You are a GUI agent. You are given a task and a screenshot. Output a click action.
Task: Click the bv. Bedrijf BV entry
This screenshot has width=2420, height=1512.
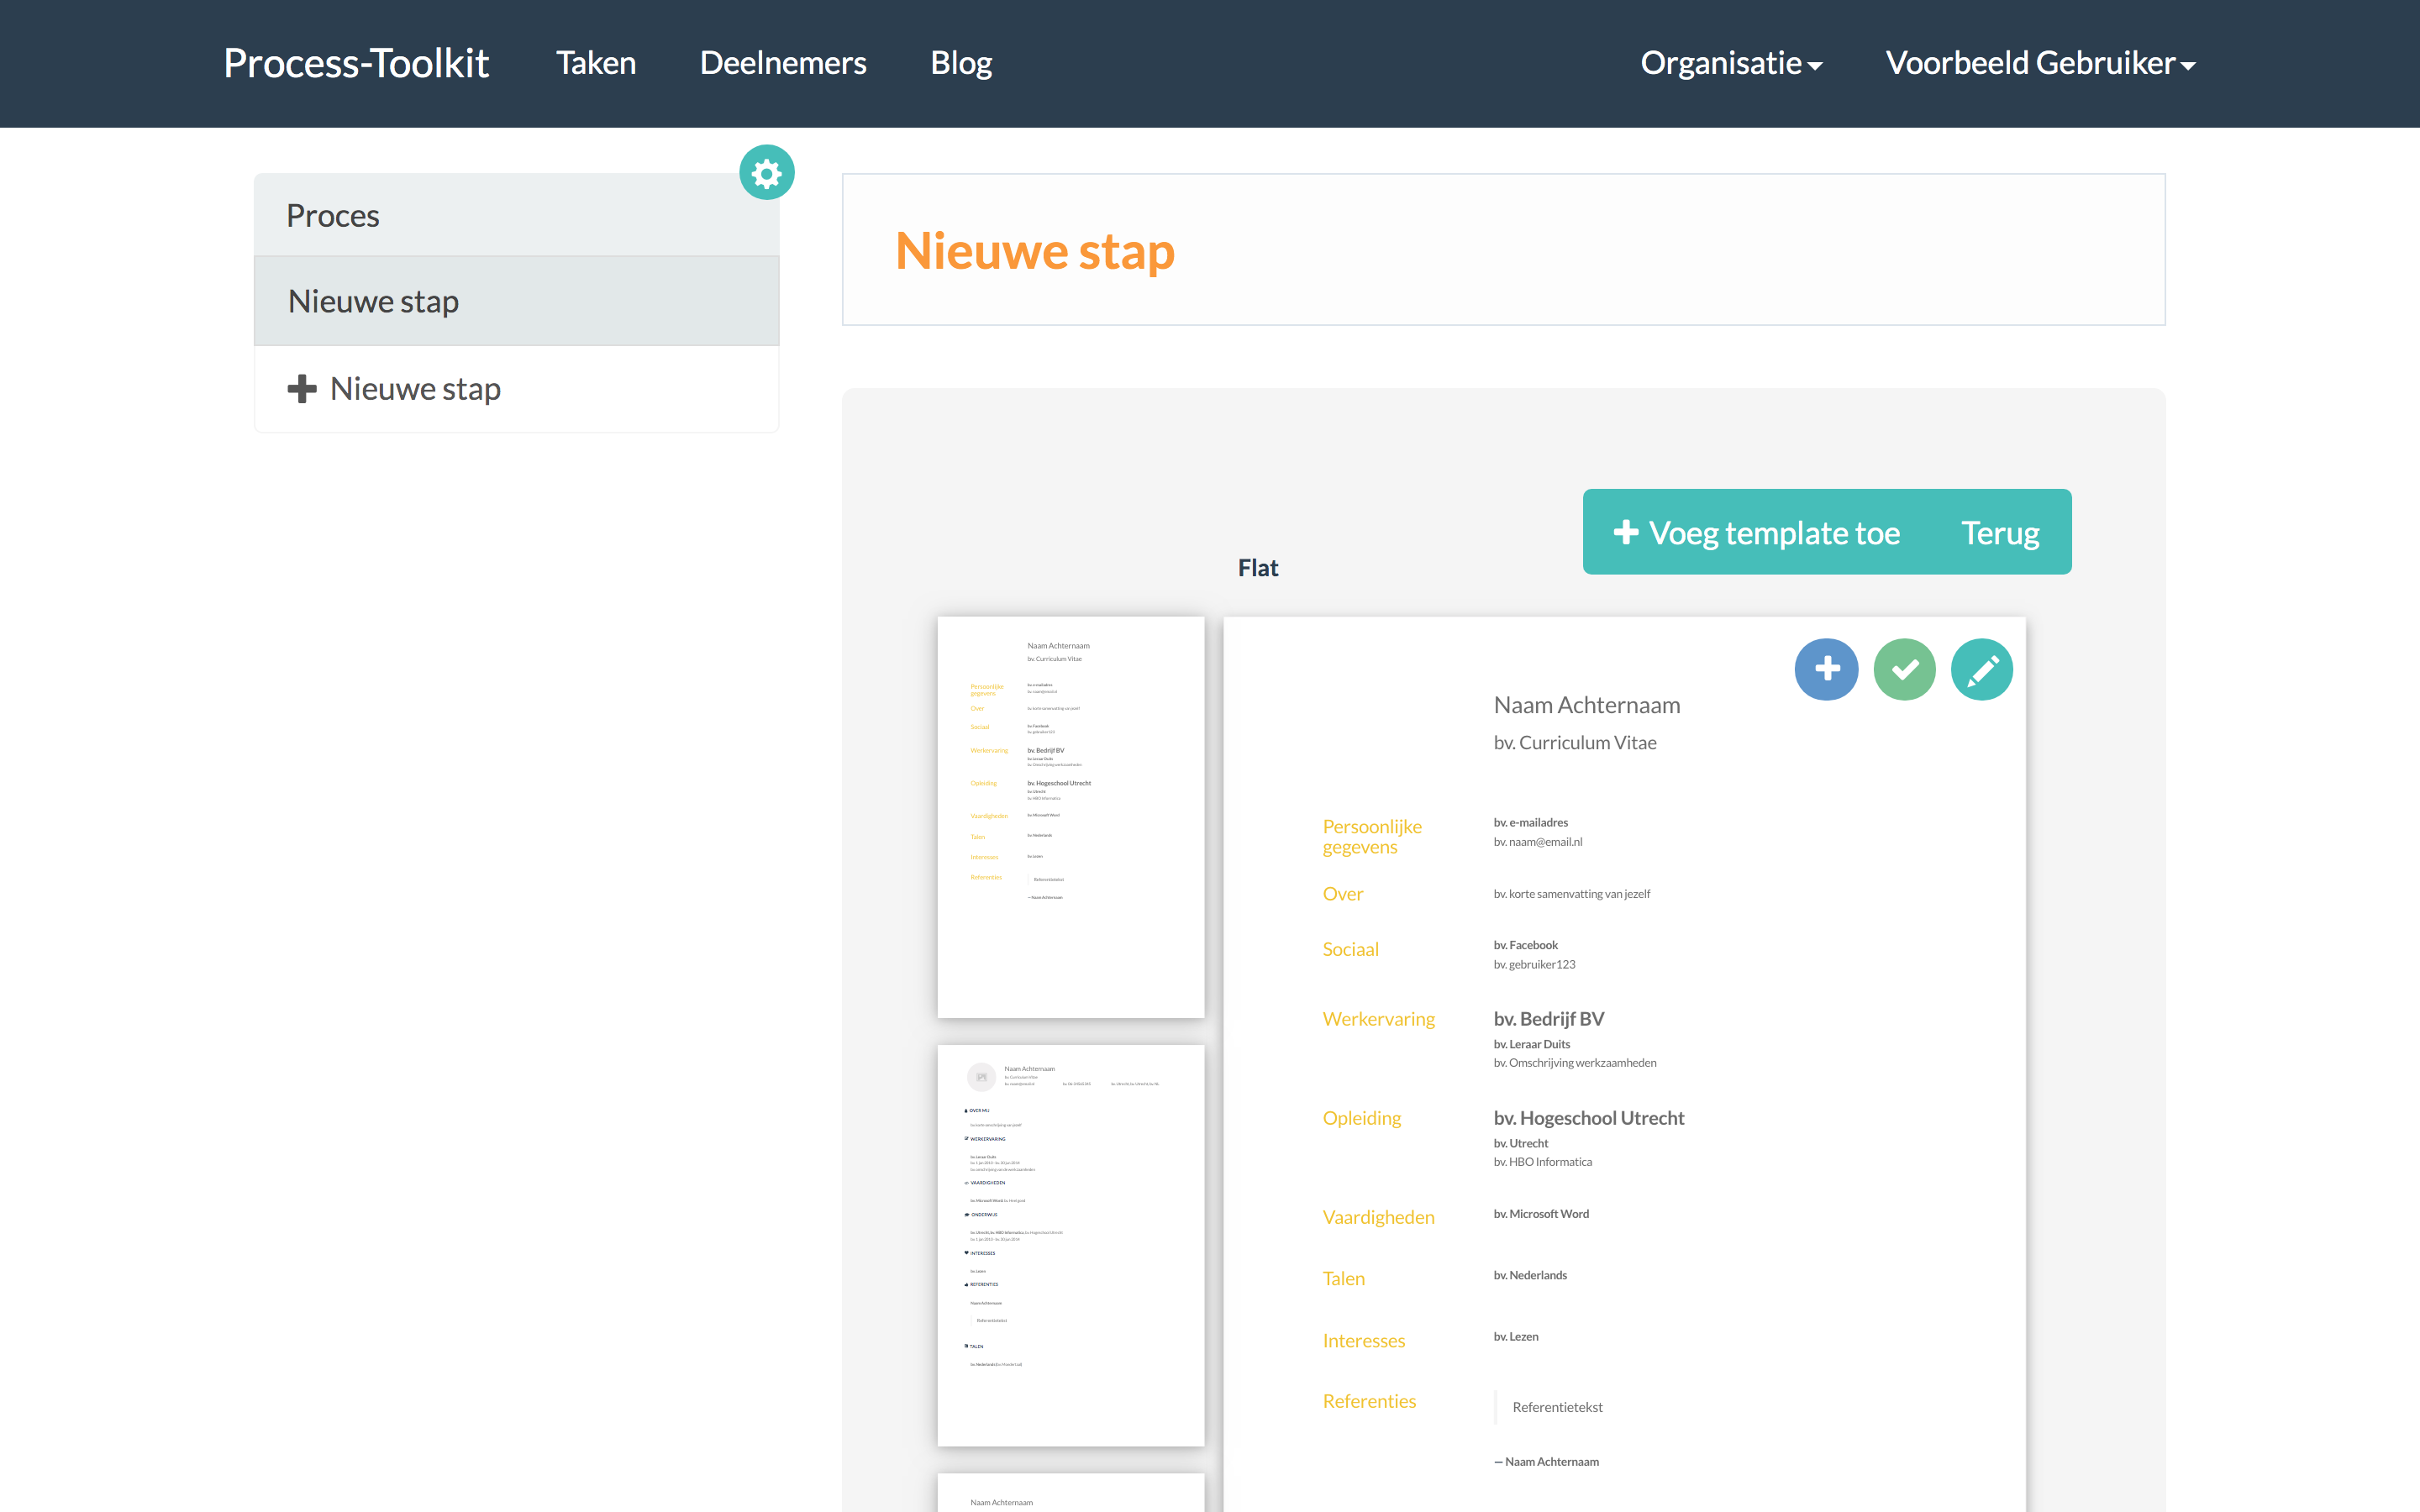coord(1549,1019)
